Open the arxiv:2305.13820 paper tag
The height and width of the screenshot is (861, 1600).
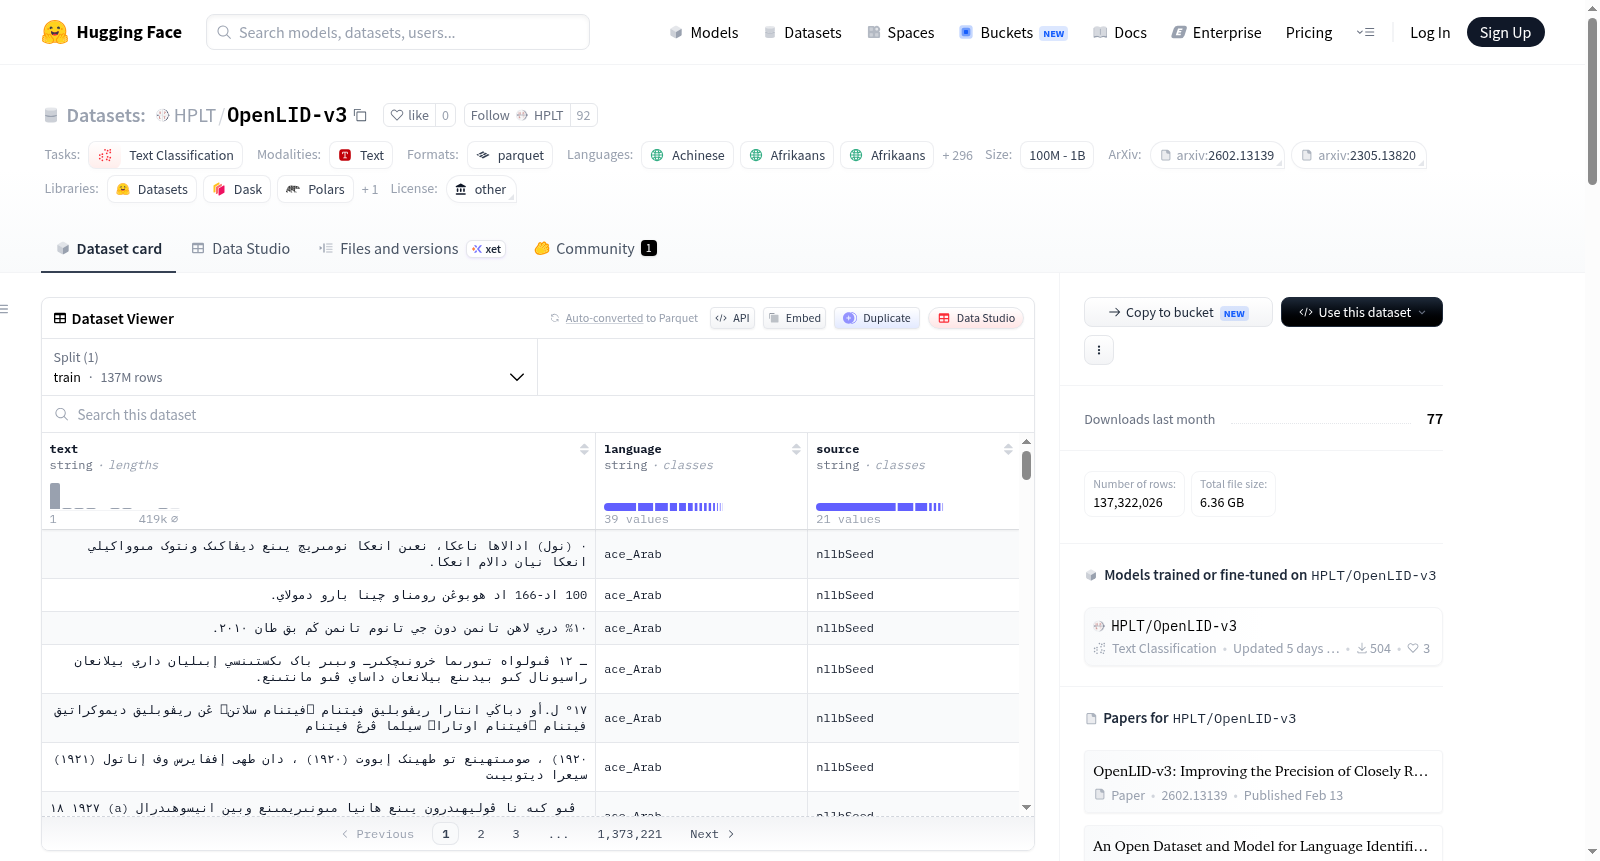1359,155
